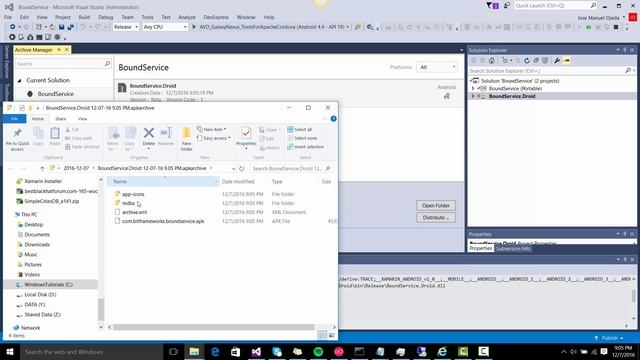This screenshot has height=360, width=640.
Task: Open the Analyze menu
Action: [187, 17]
